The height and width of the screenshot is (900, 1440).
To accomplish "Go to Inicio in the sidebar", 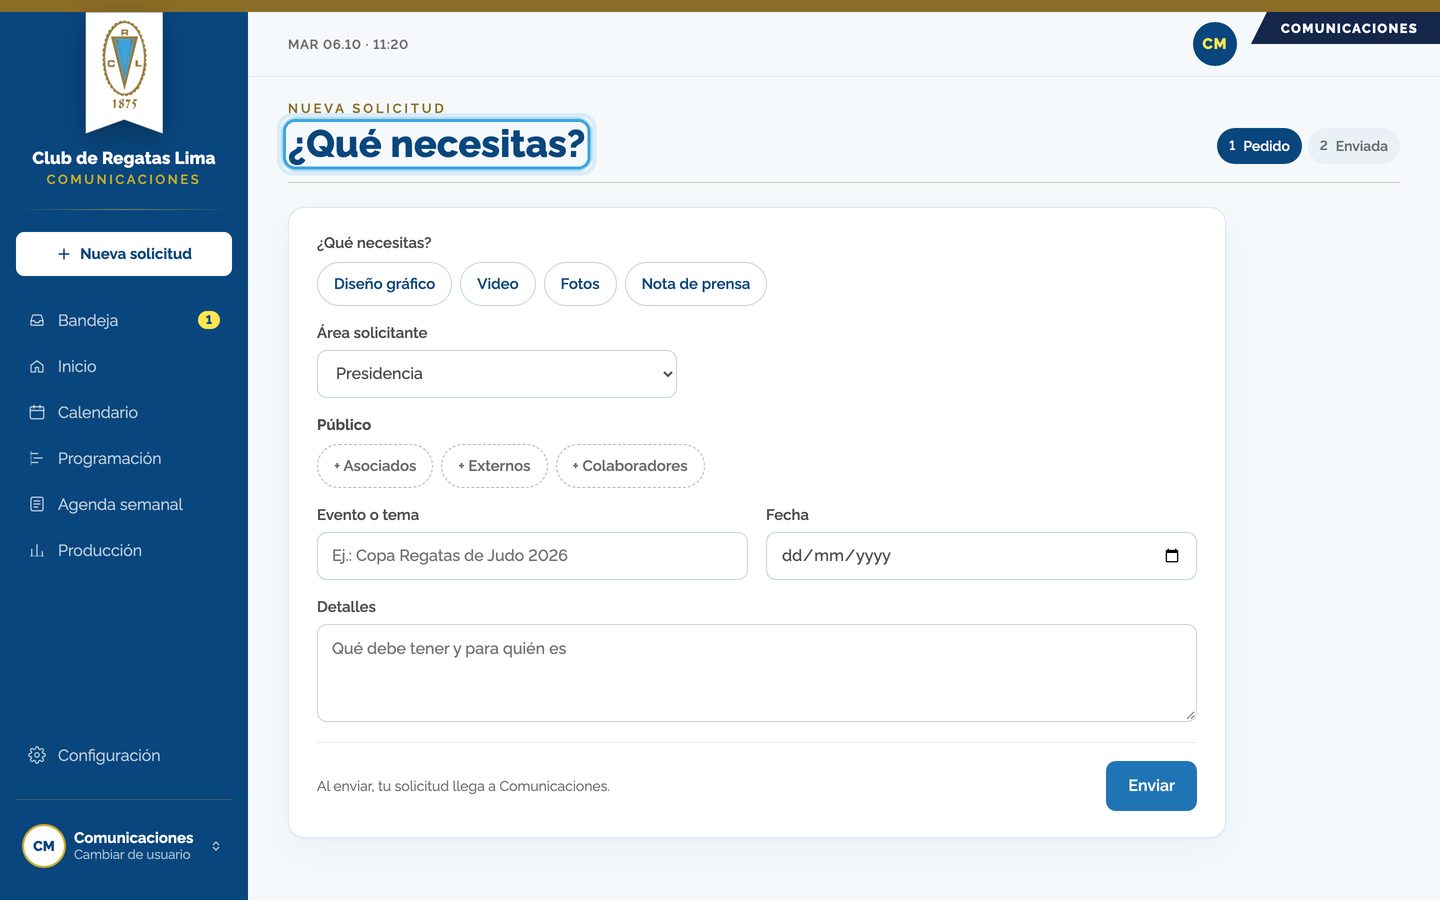I will [124, 366].
